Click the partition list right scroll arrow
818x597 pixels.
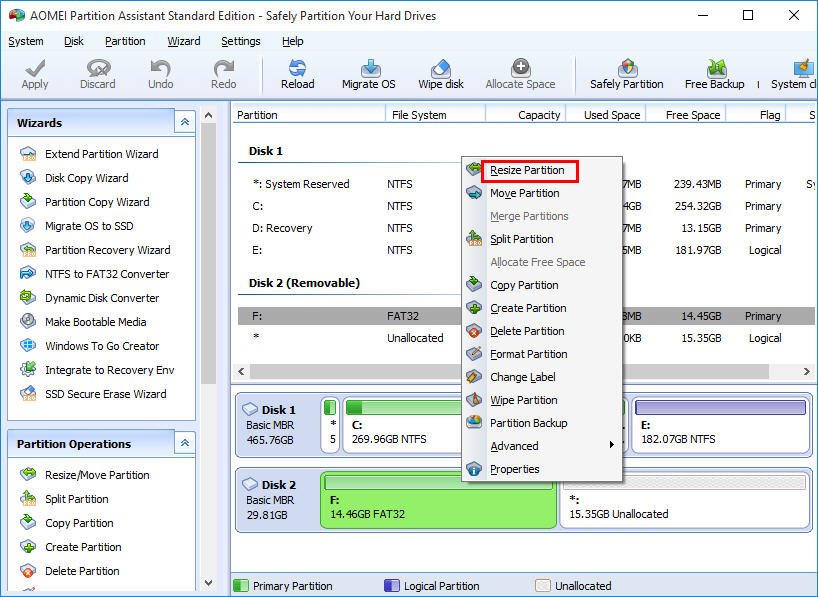pyautogui.click(x=807, y=372)
